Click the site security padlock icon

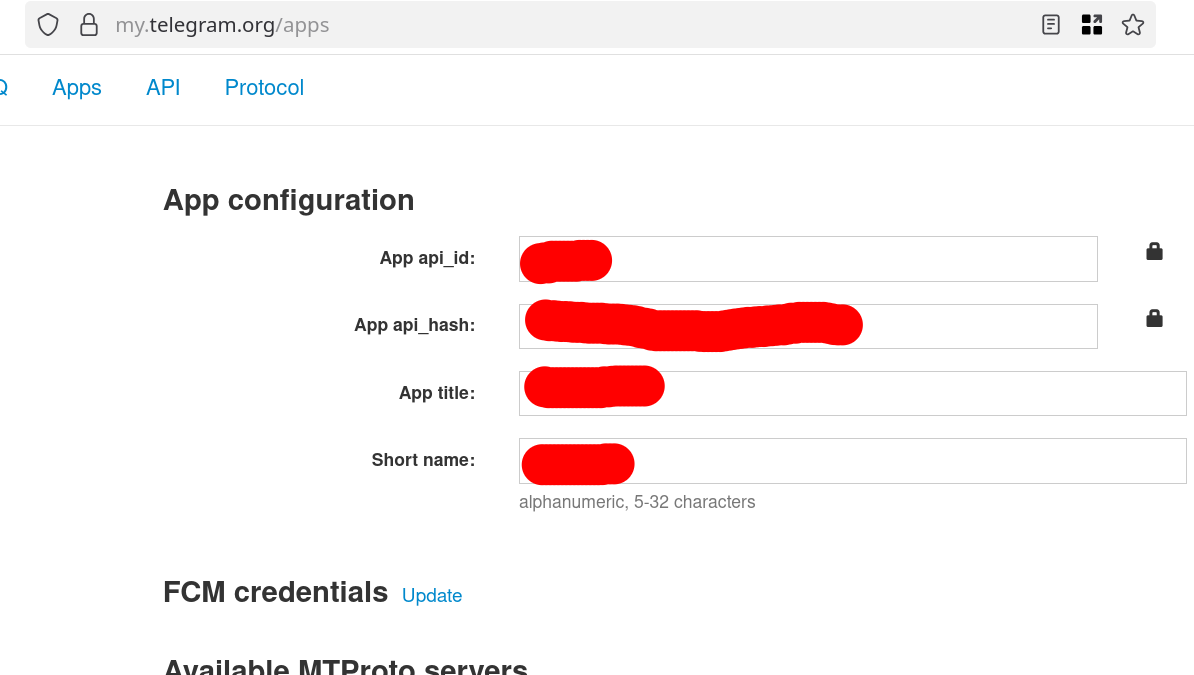[x=89, y=24]
